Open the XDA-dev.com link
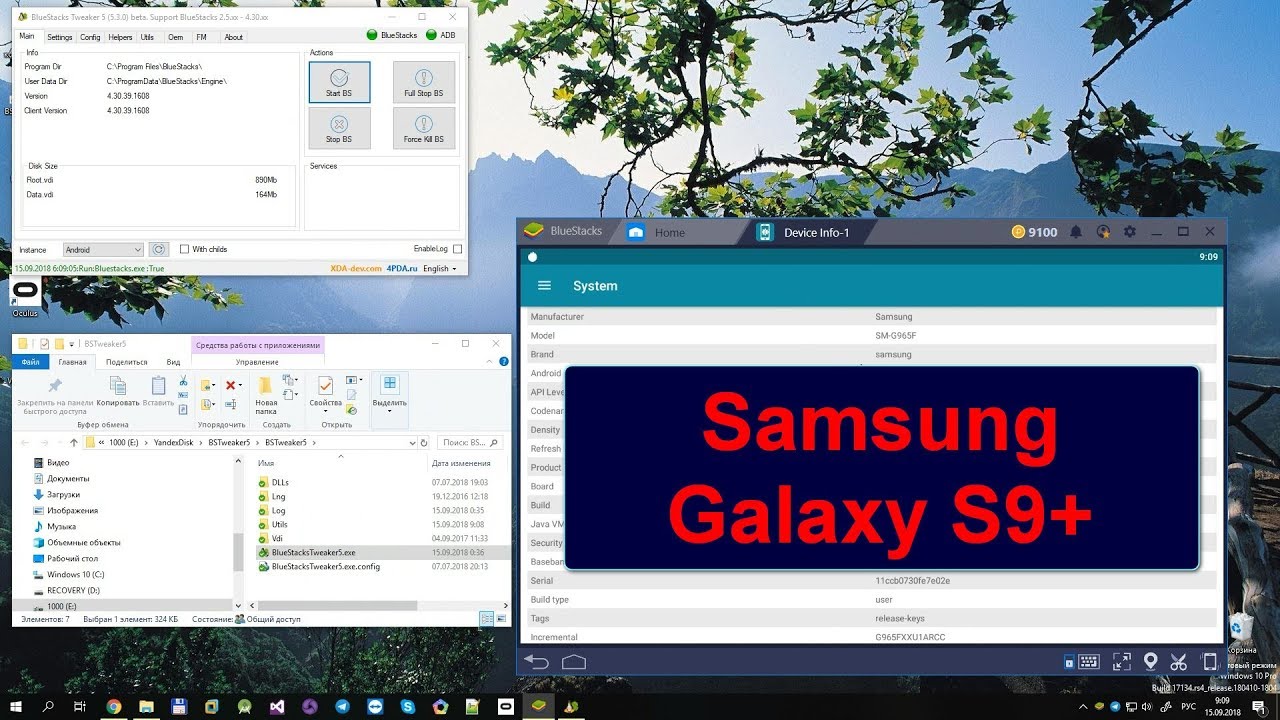The width and height of the screenshot is (1280, 720). pyautogui.click(x=356, y=269)
